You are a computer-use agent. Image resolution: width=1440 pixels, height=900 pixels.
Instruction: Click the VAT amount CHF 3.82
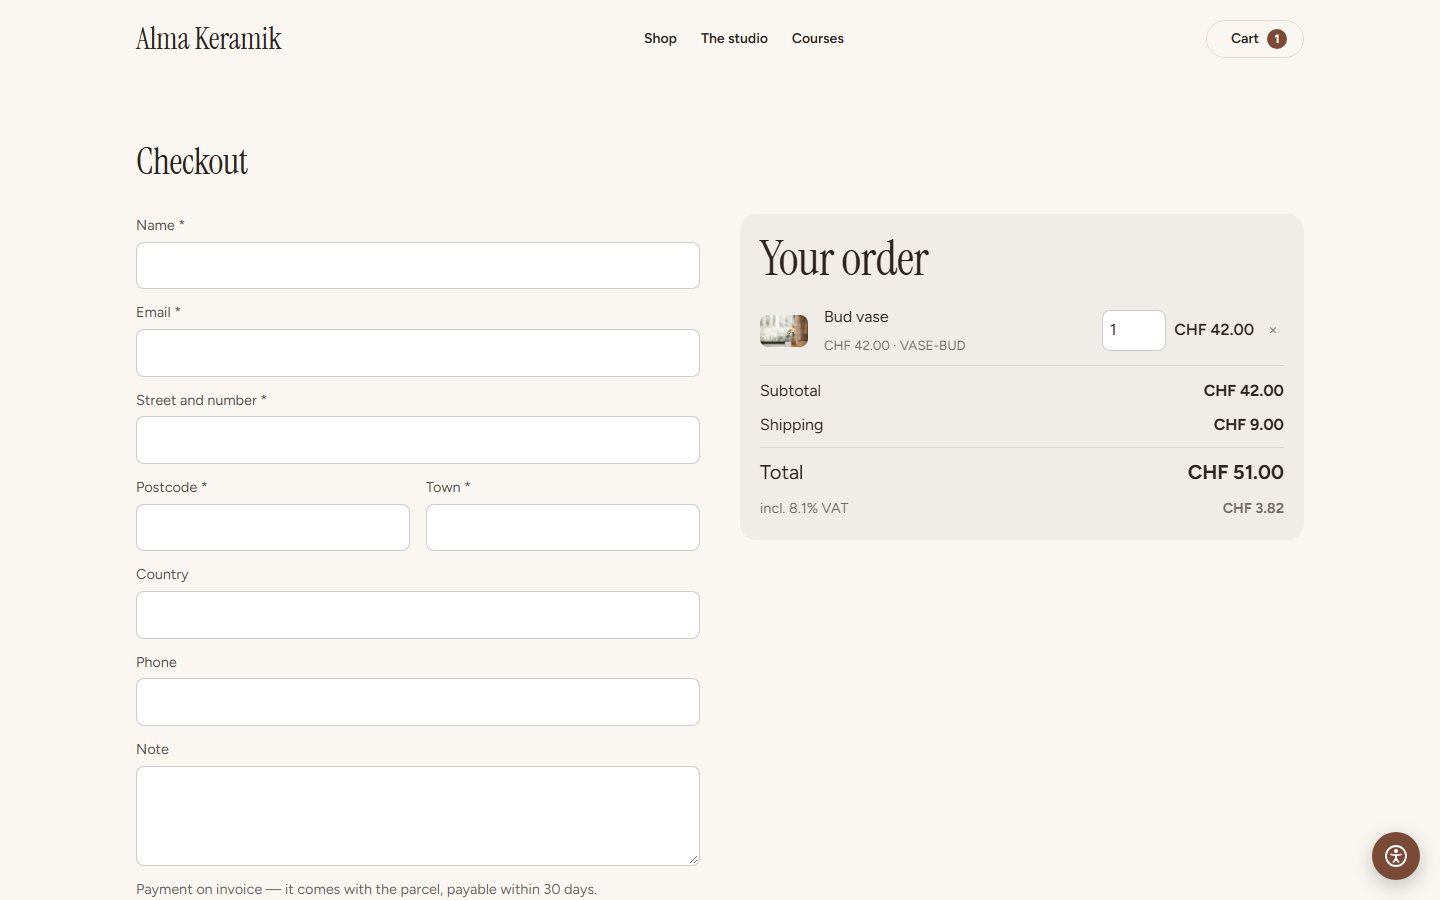(1253, 508)
